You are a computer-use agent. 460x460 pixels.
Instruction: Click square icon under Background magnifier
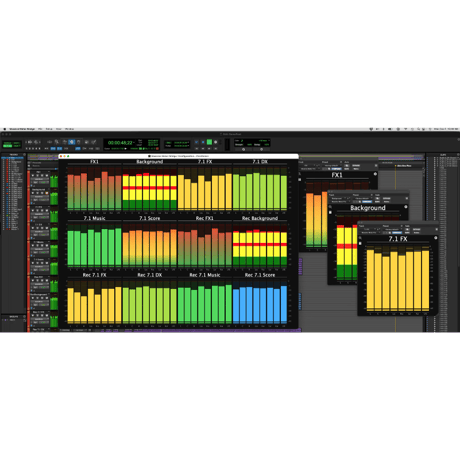tap(330, 212)
